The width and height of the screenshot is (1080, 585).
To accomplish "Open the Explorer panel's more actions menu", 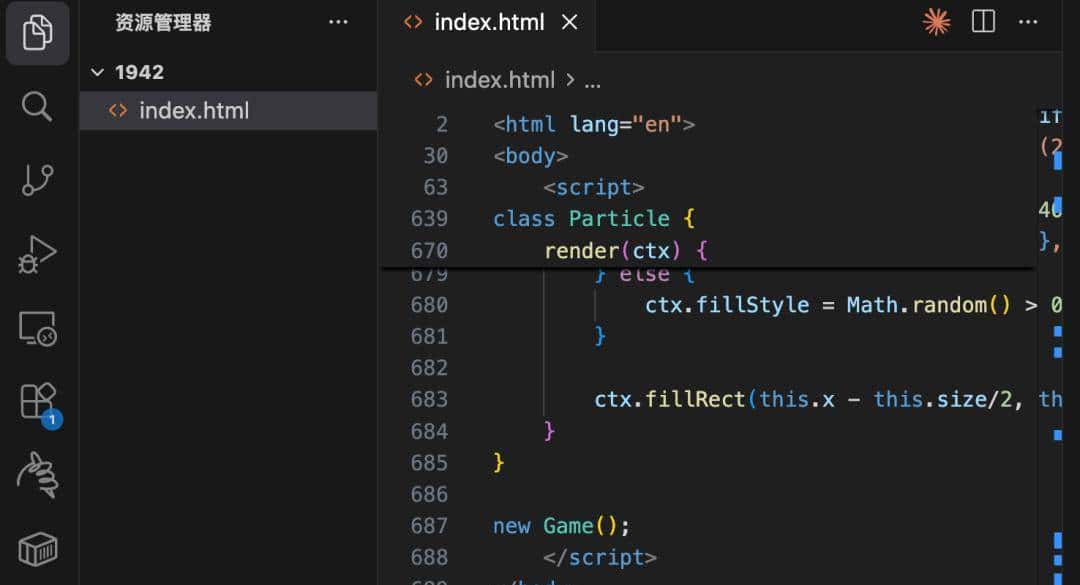I will (x=338, y=22).
